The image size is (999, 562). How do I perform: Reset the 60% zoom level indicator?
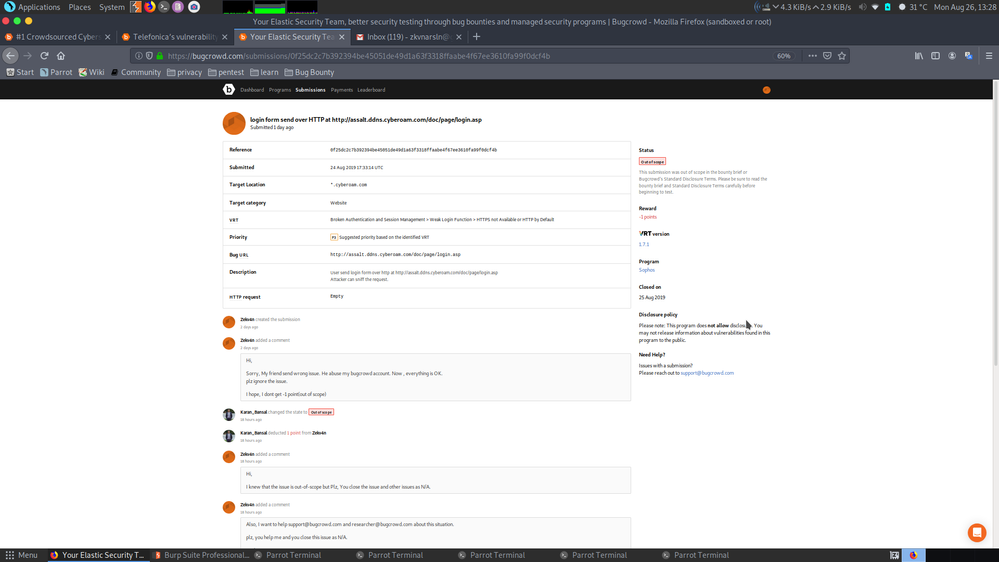coord(784,56)
